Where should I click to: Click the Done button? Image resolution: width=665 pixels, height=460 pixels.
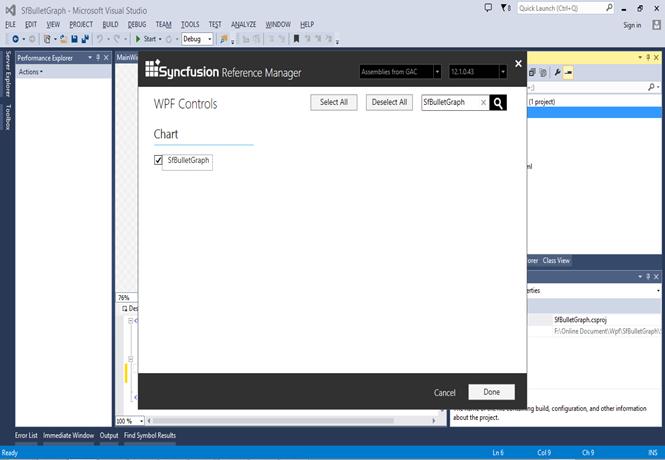[x=492, y=392]
